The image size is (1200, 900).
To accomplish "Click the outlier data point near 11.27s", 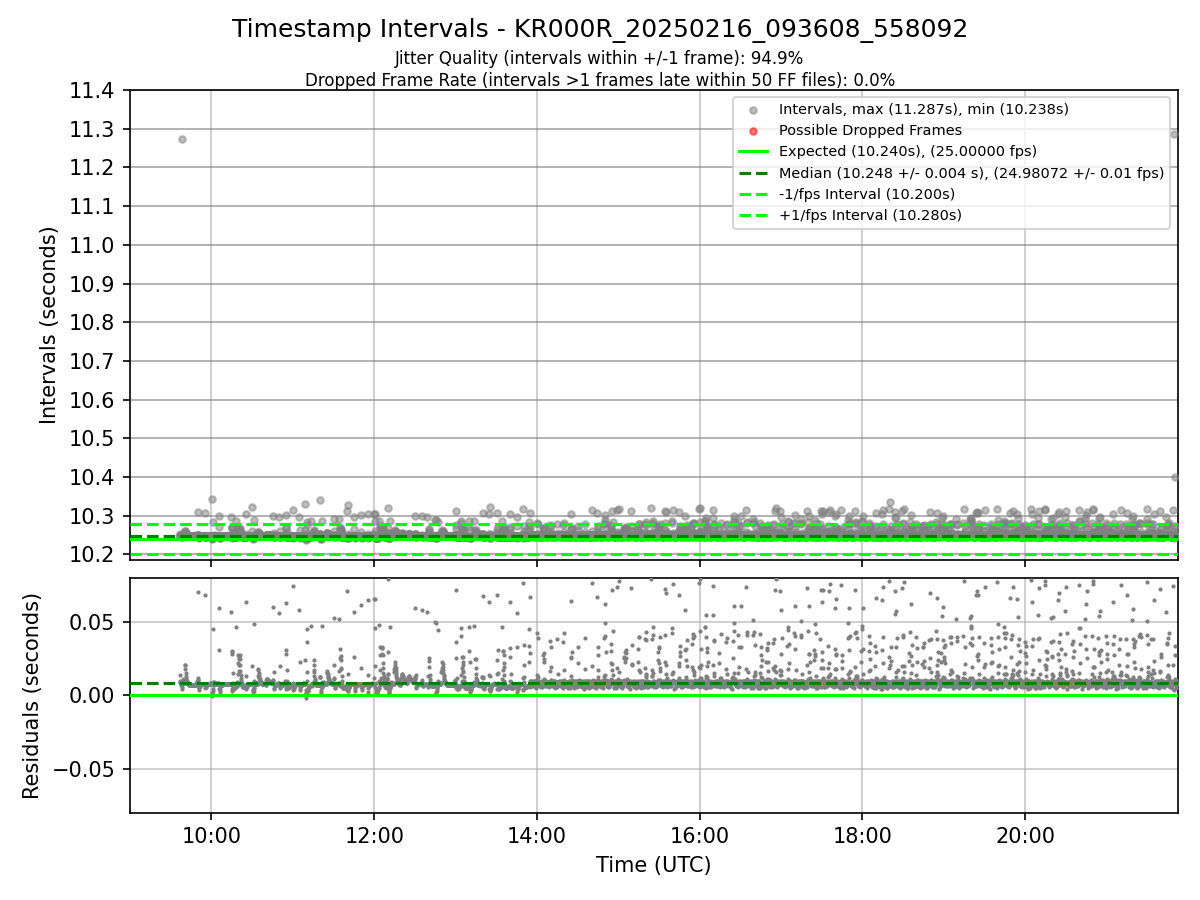I will click(x=182, y=139).
